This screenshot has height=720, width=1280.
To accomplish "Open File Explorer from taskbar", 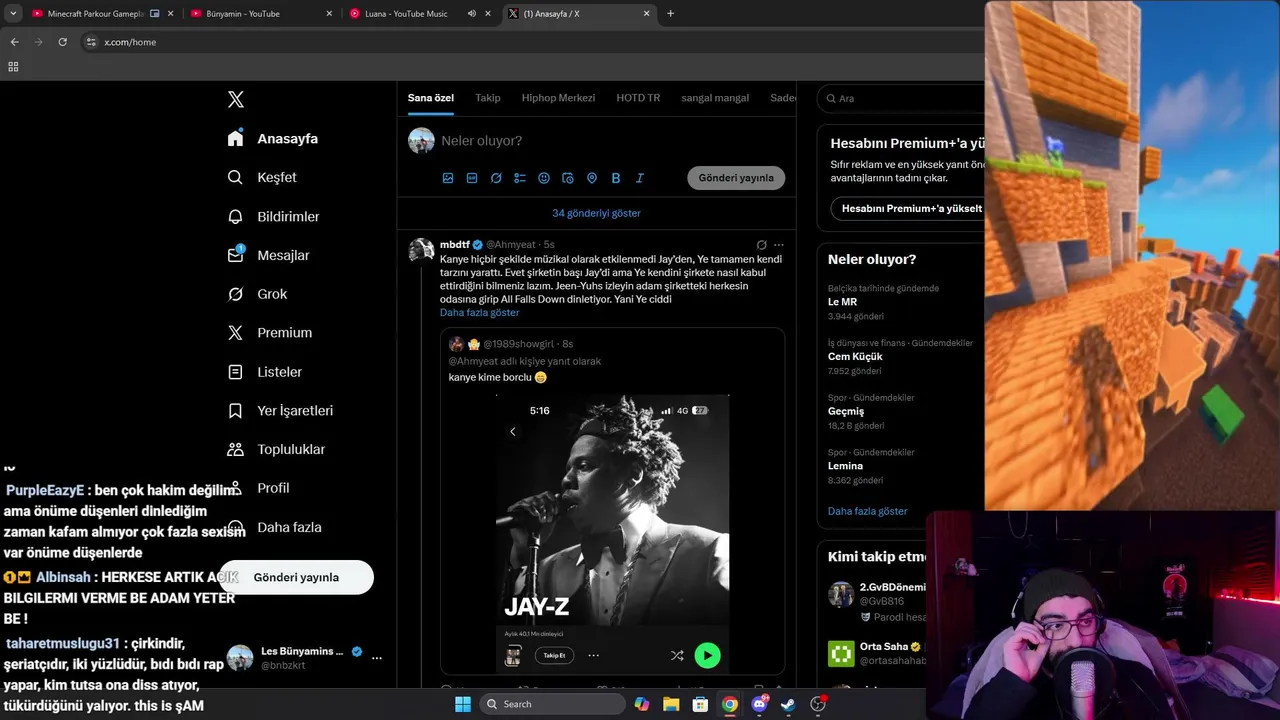I will 671,704.
